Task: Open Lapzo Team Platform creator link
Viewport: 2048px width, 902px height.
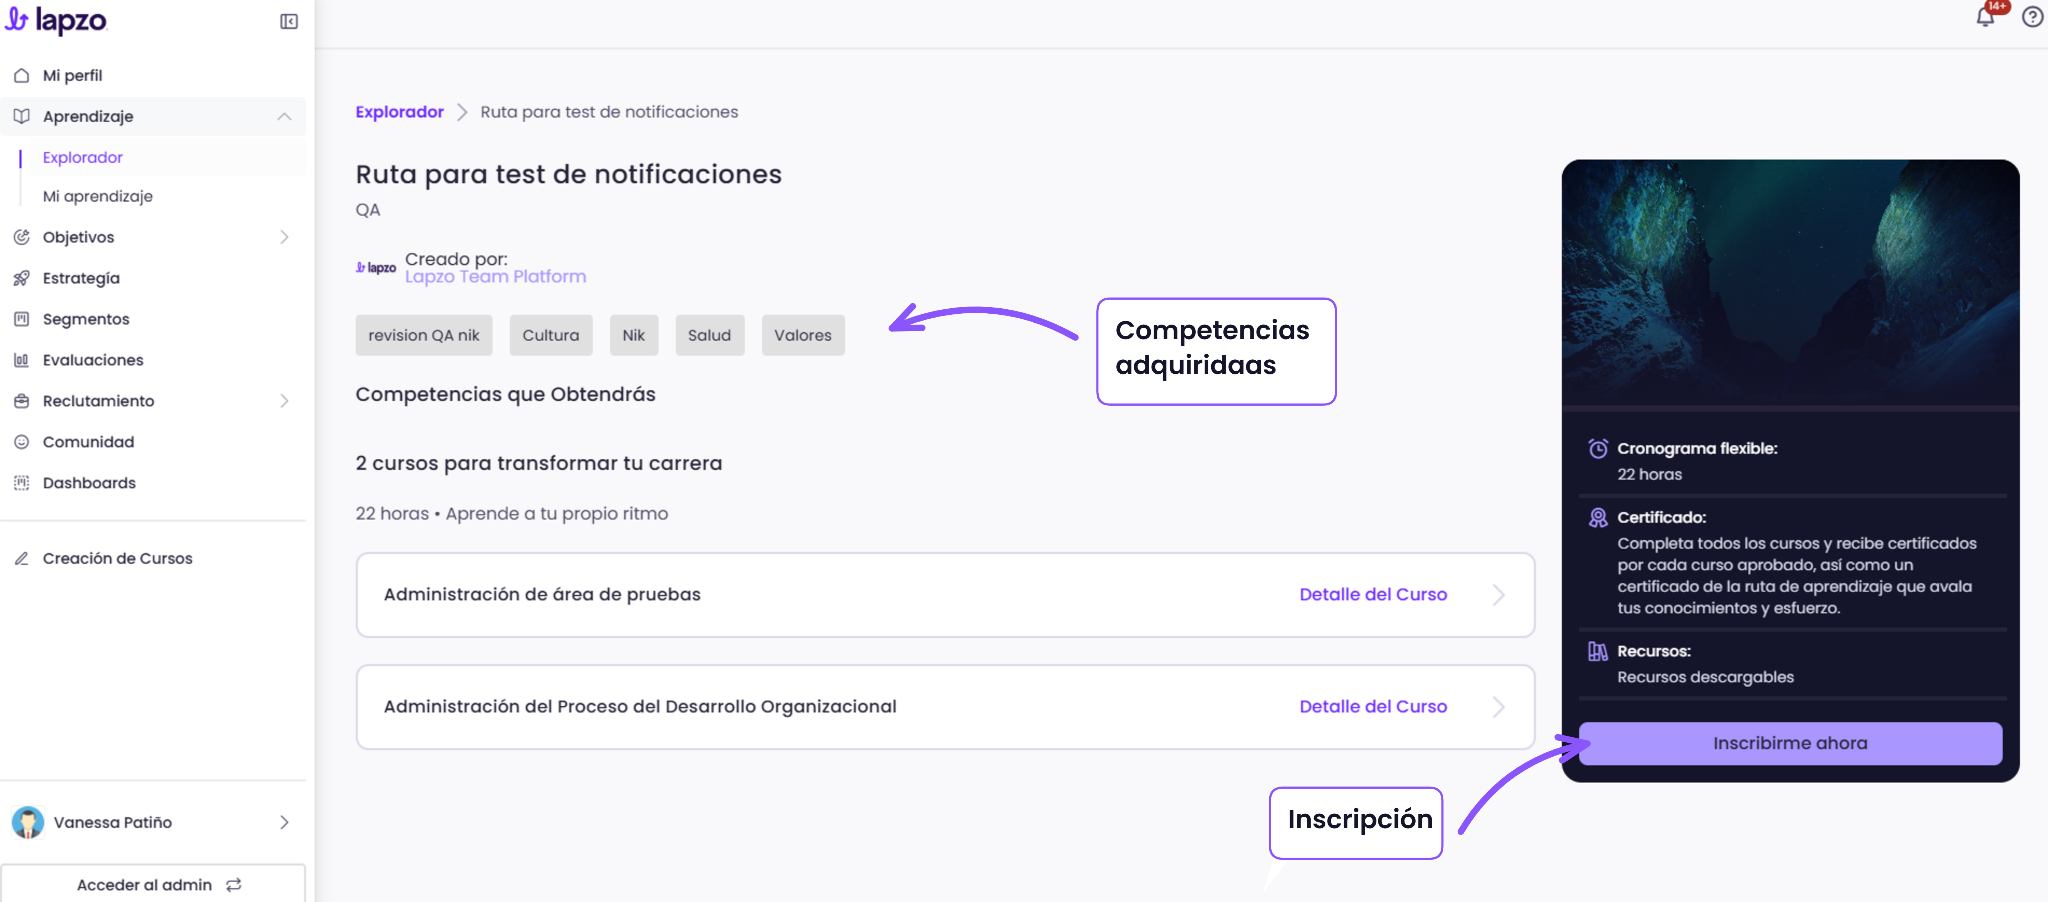Action: click(495, 277)
